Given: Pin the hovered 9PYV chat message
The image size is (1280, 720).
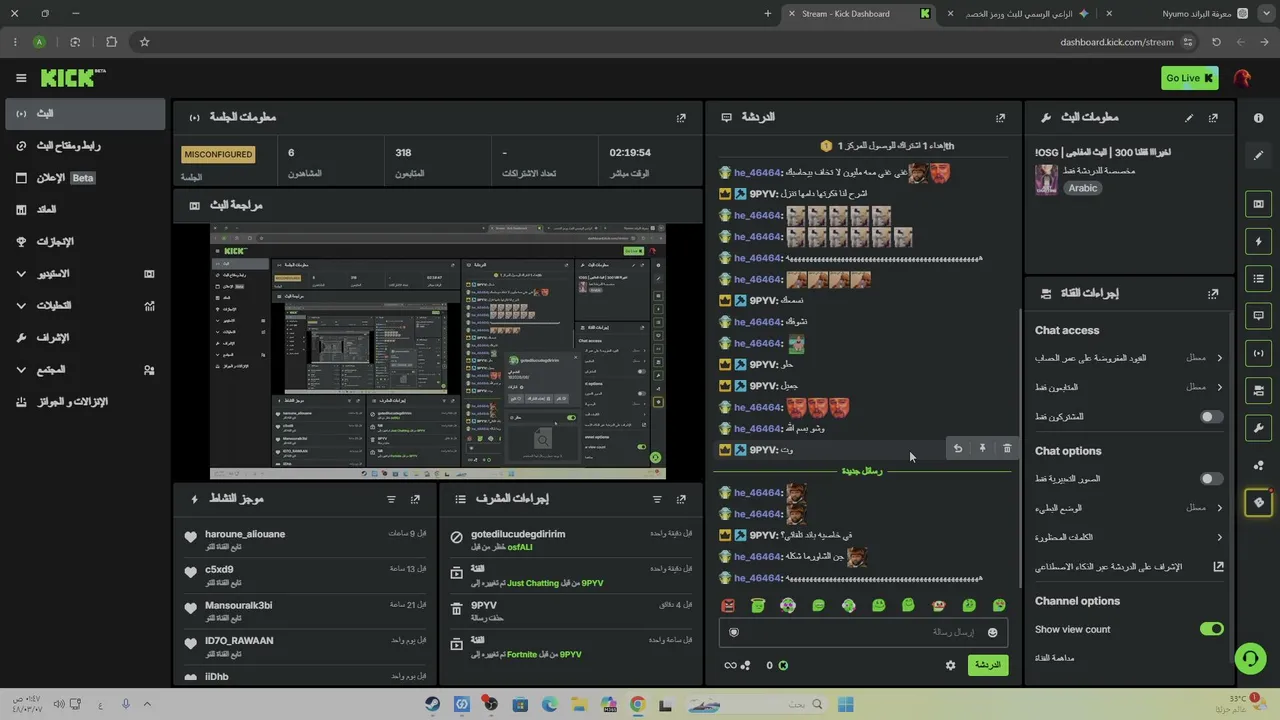Looking at the screenshot, I should (x=982, y=449).
